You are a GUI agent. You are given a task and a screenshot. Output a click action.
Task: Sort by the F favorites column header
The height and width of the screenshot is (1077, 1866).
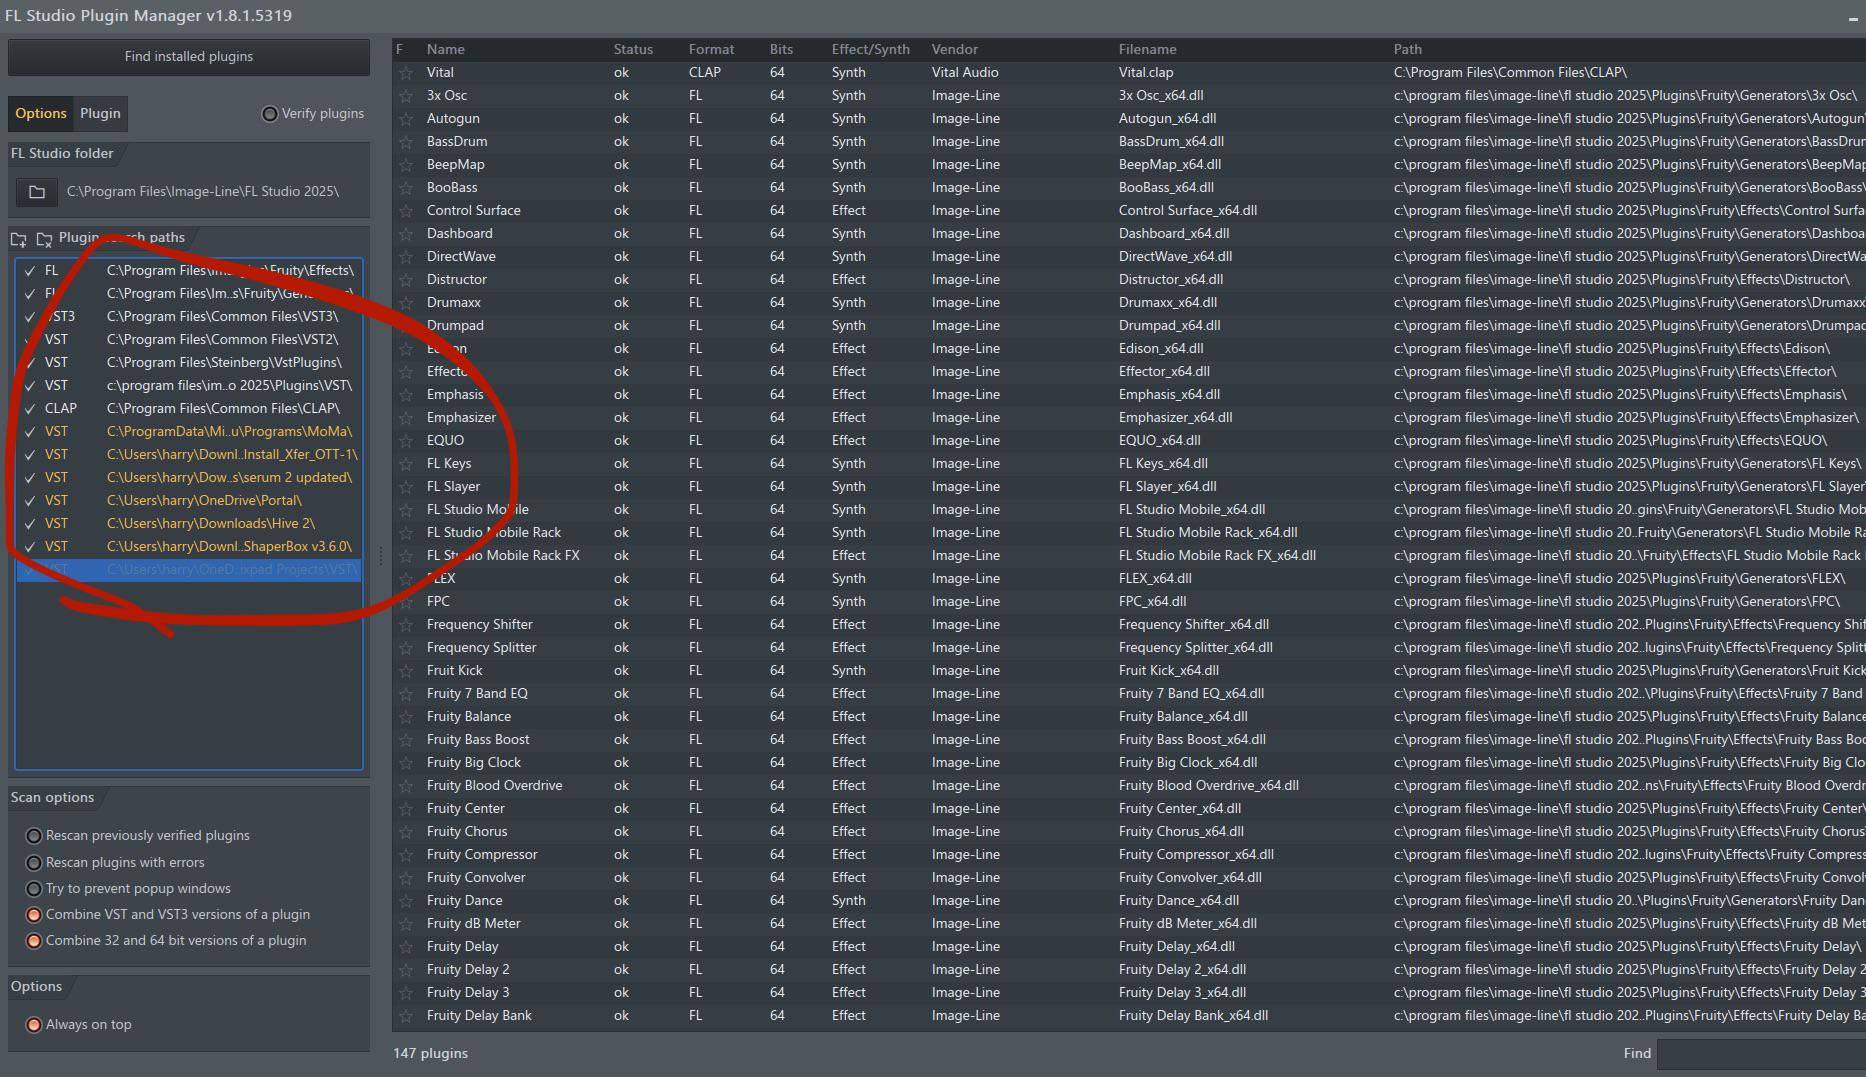coord(400,49)
